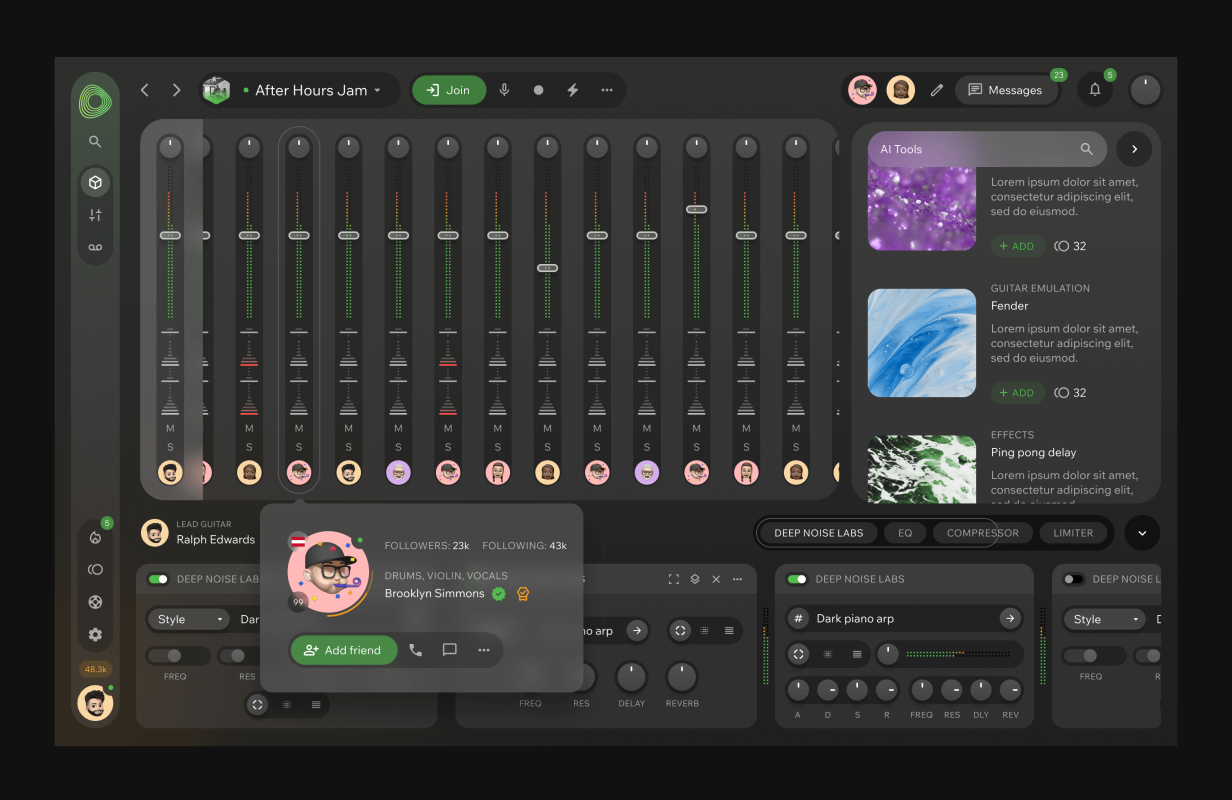Open the mixer sliders icon in sidebar
This screenshot has width=1232, height=800.
tap(95, 215)
